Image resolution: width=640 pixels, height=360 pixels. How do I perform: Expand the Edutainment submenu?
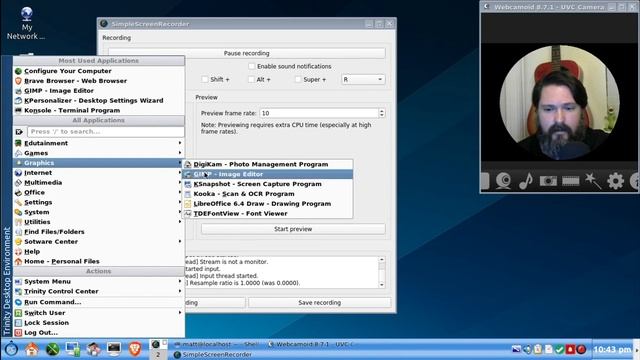tap(99, 143)
